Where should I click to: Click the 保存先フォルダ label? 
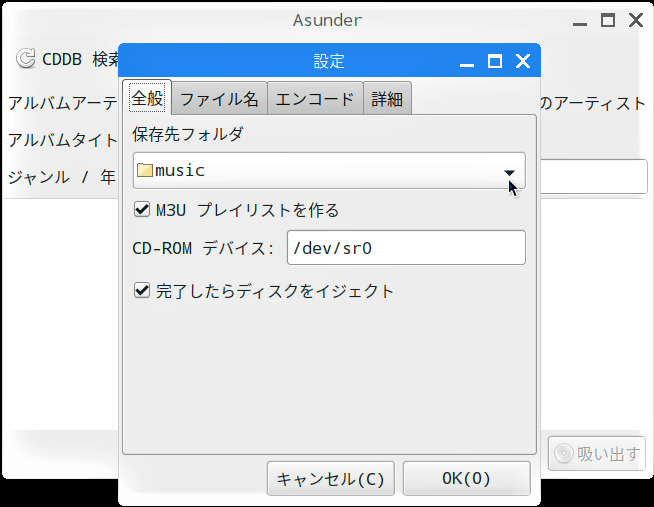188,134
